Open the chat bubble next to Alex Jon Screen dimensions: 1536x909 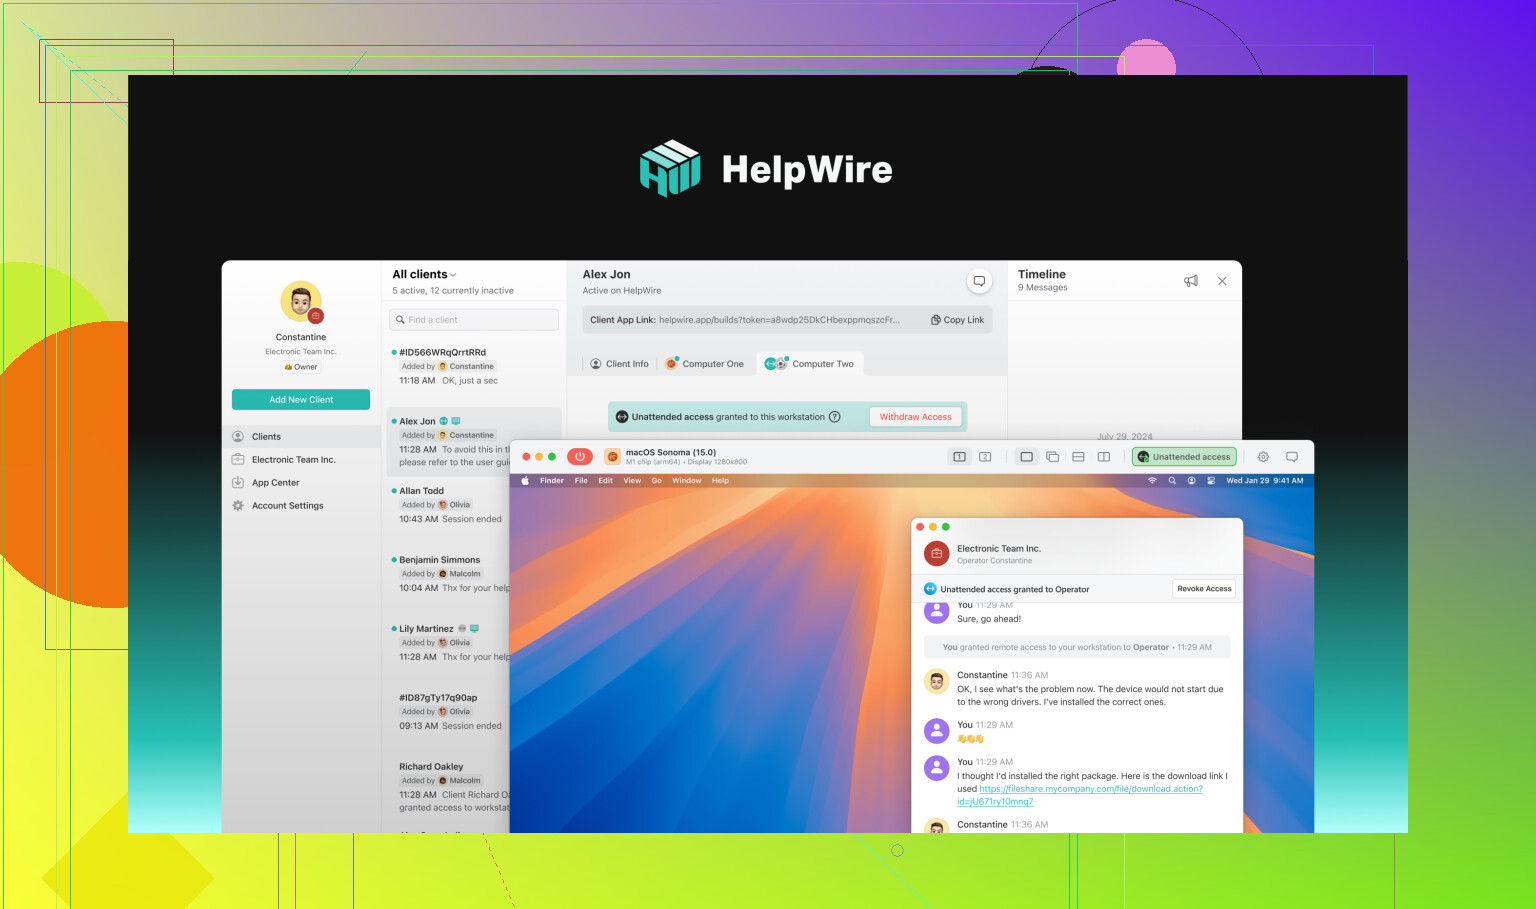coord(979,281)
